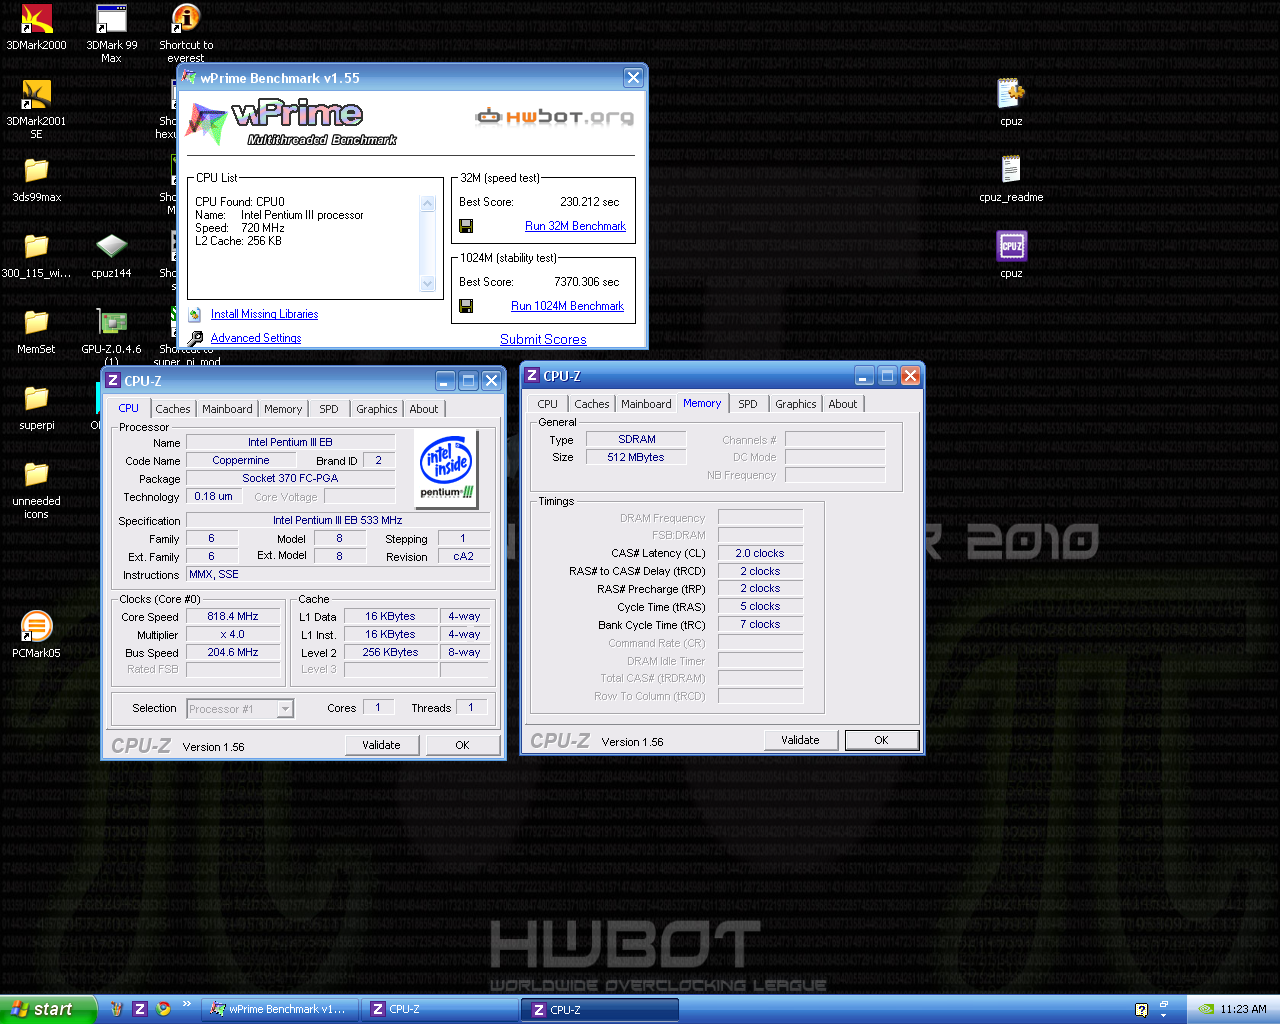The width and height of the screenshot is (1280, 1024).
Task: Click the 2.0 clocks CAS# Latency value
Action: click(x=760, y=553)
